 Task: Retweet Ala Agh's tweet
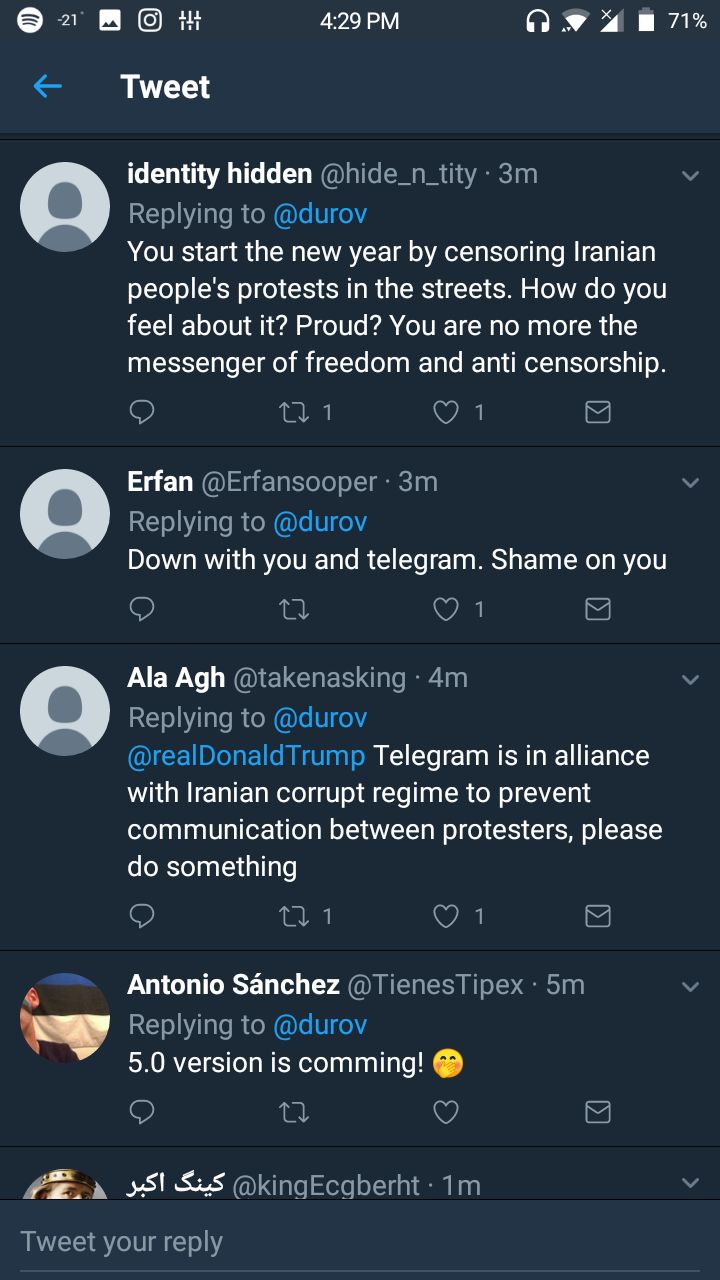click(x=294, y=916)
